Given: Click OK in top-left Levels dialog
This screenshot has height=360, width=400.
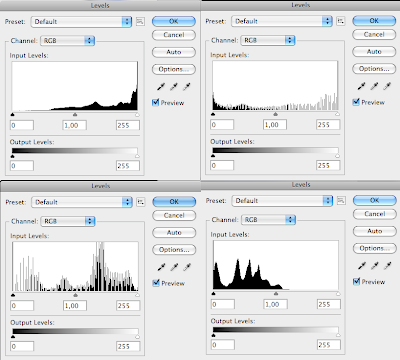Looking at the screenshot, I should [x=174, y=21].
